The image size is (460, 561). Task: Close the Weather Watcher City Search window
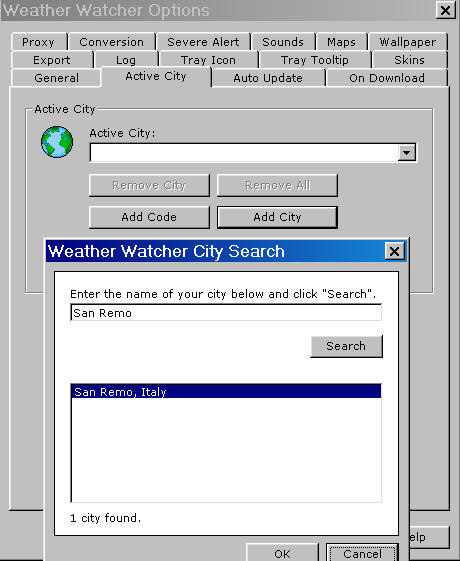[x=395, y=251]
